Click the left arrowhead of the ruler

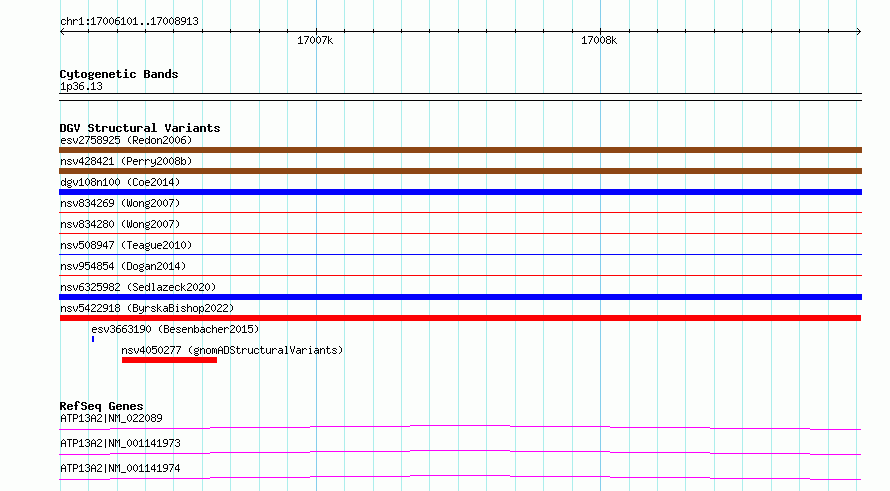(x=62, y=32)
